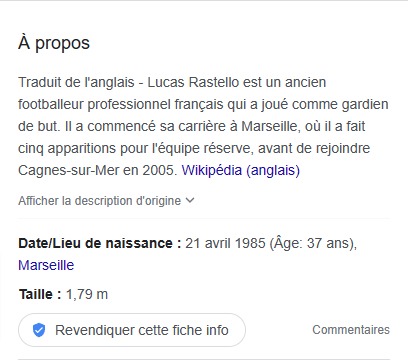Click the word Marseille inside the description paragraph
The image size is (408, 360).
(x=269, y=126)
